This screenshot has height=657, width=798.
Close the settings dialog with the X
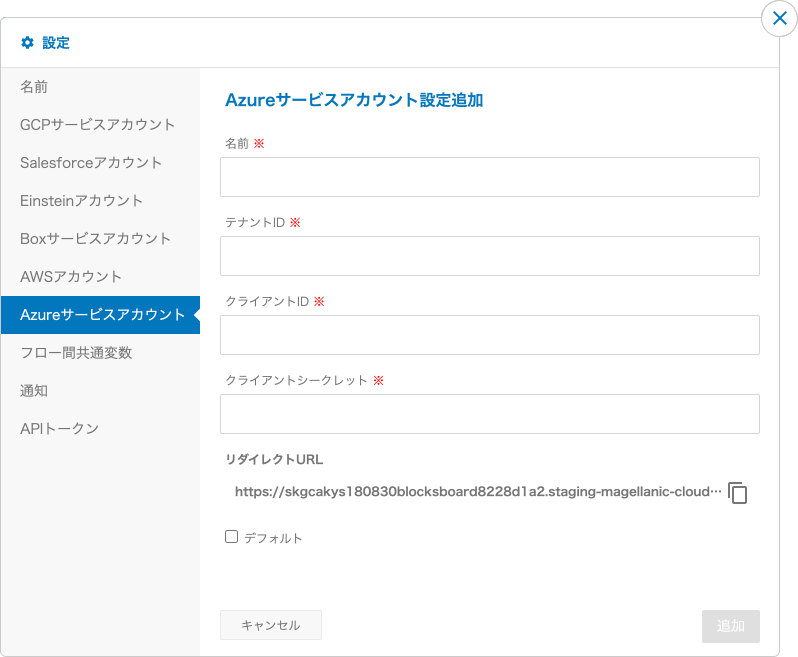coord(779,19)
